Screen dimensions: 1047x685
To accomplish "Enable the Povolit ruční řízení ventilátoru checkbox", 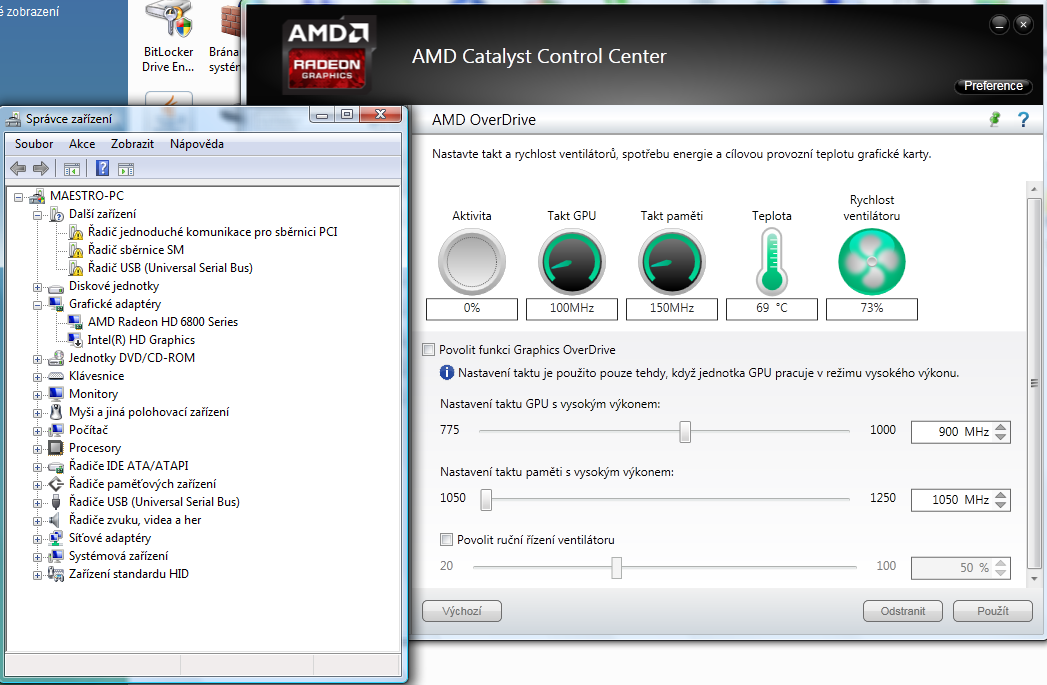I will click(x=446, y=539).
